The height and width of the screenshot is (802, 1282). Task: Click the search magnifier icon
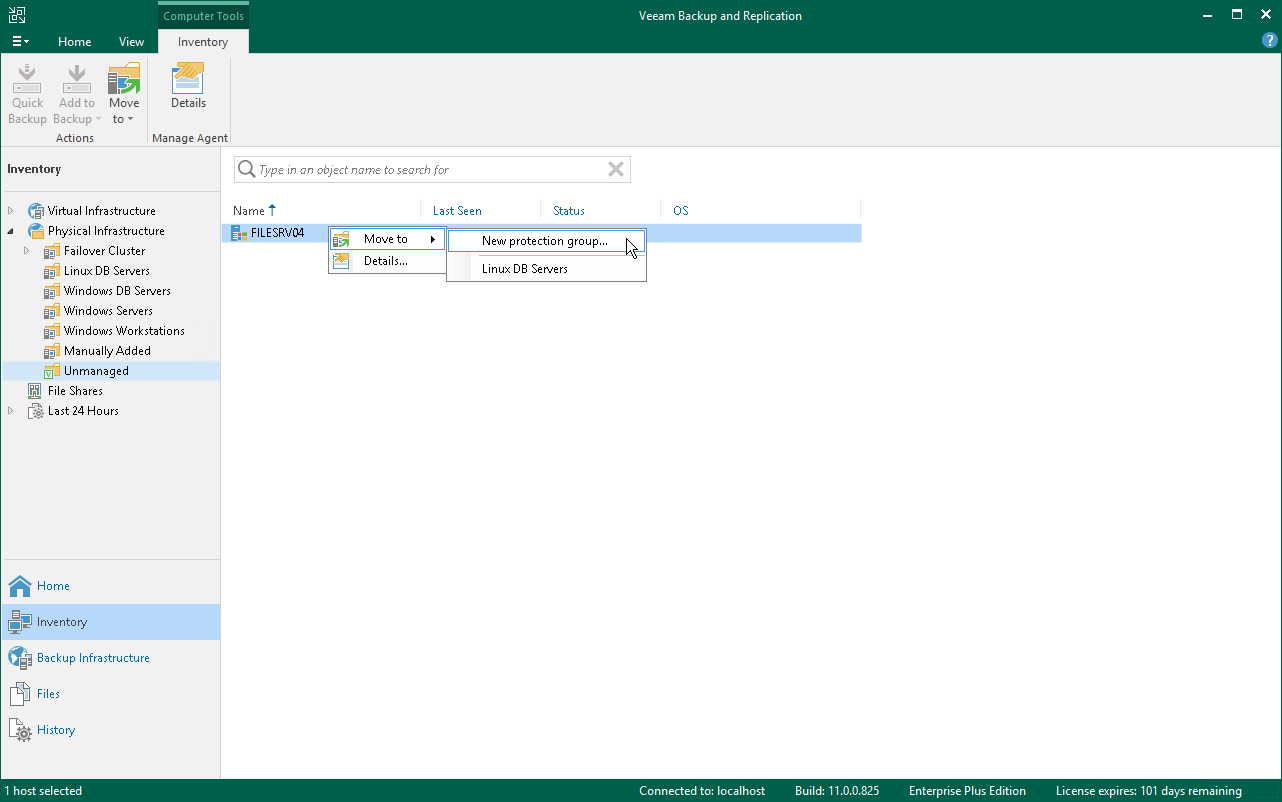tap(246, 170)
